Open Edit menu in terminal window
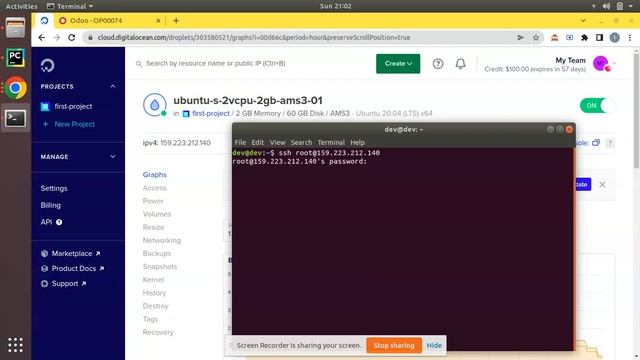 [x=258, y=142]
